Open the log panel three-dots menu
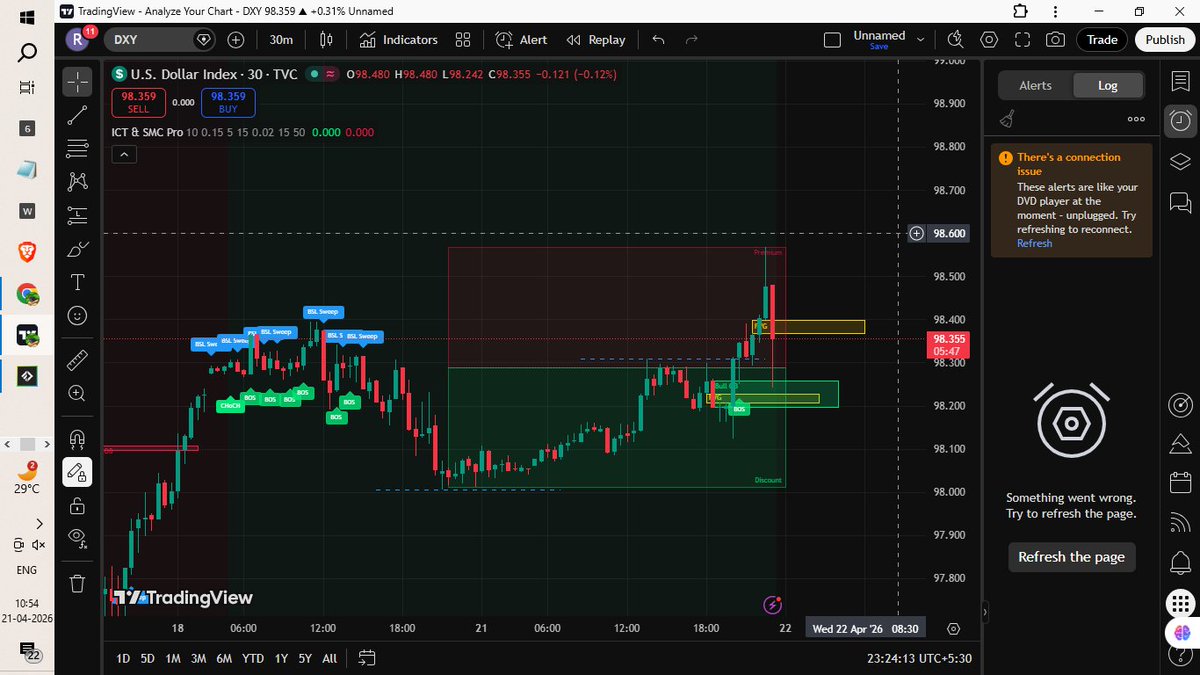 1136,119
